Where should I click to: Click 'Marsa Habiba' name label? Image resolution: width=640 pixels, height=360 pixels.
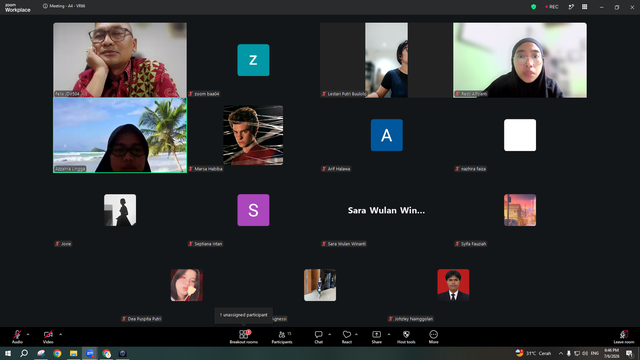coord(208,169)
